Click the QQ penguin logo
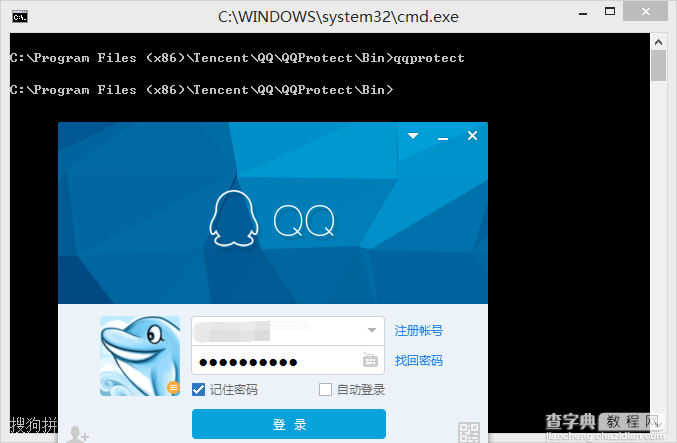This screenshot has width=677, height=443. click(234, 218)
